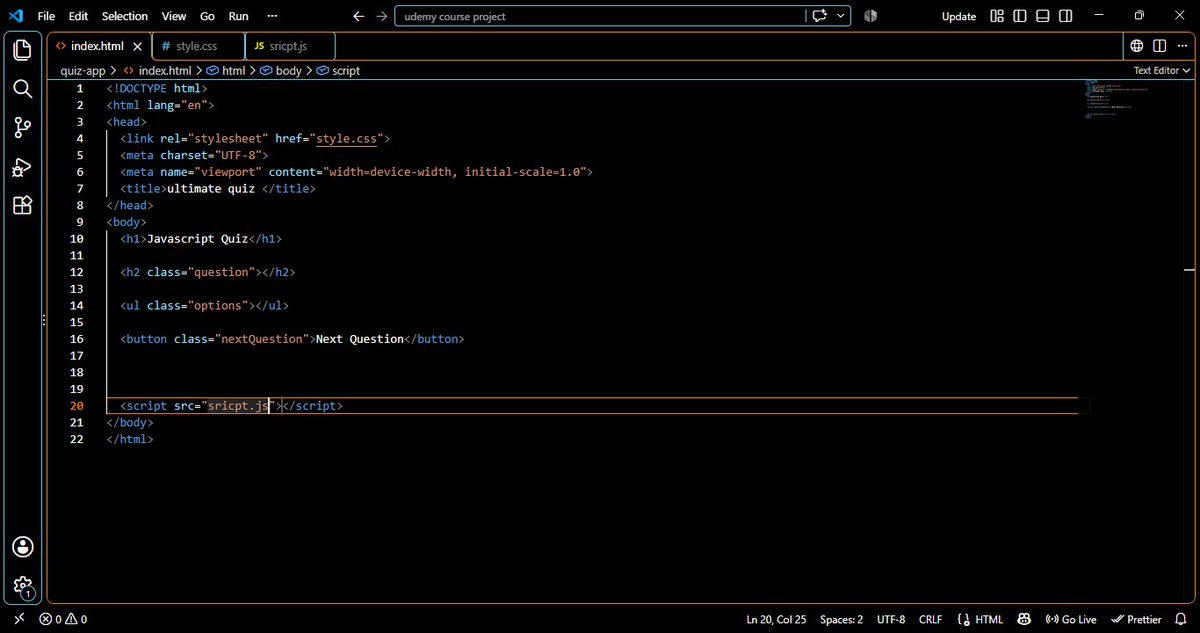Click the script breadcrumb symbol
Image resolution: width=1200 pixels, height=633 pixels.
[x=338, y=71]
